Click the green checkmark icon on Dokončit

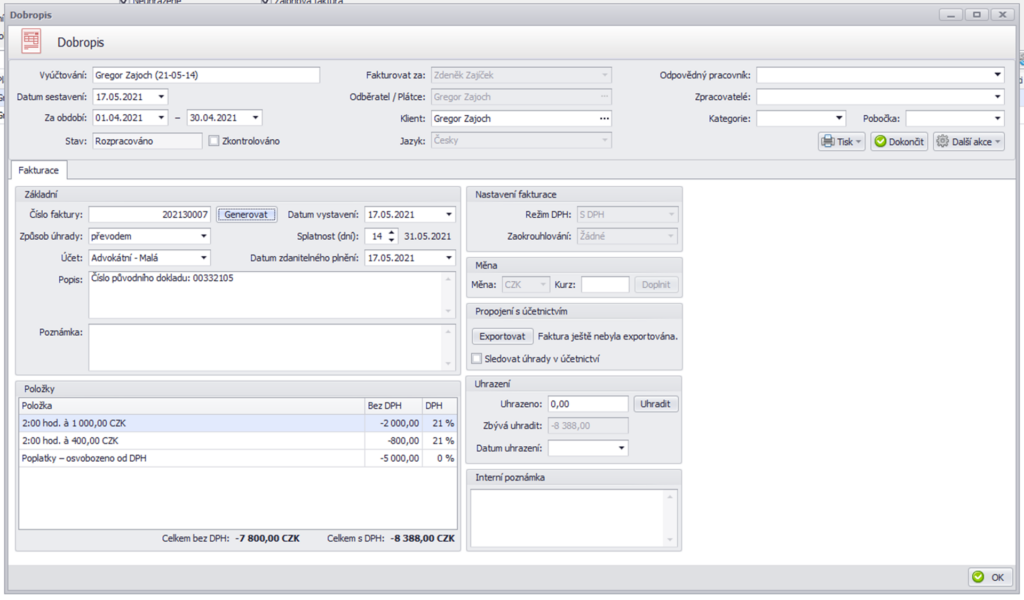point(880,142)
